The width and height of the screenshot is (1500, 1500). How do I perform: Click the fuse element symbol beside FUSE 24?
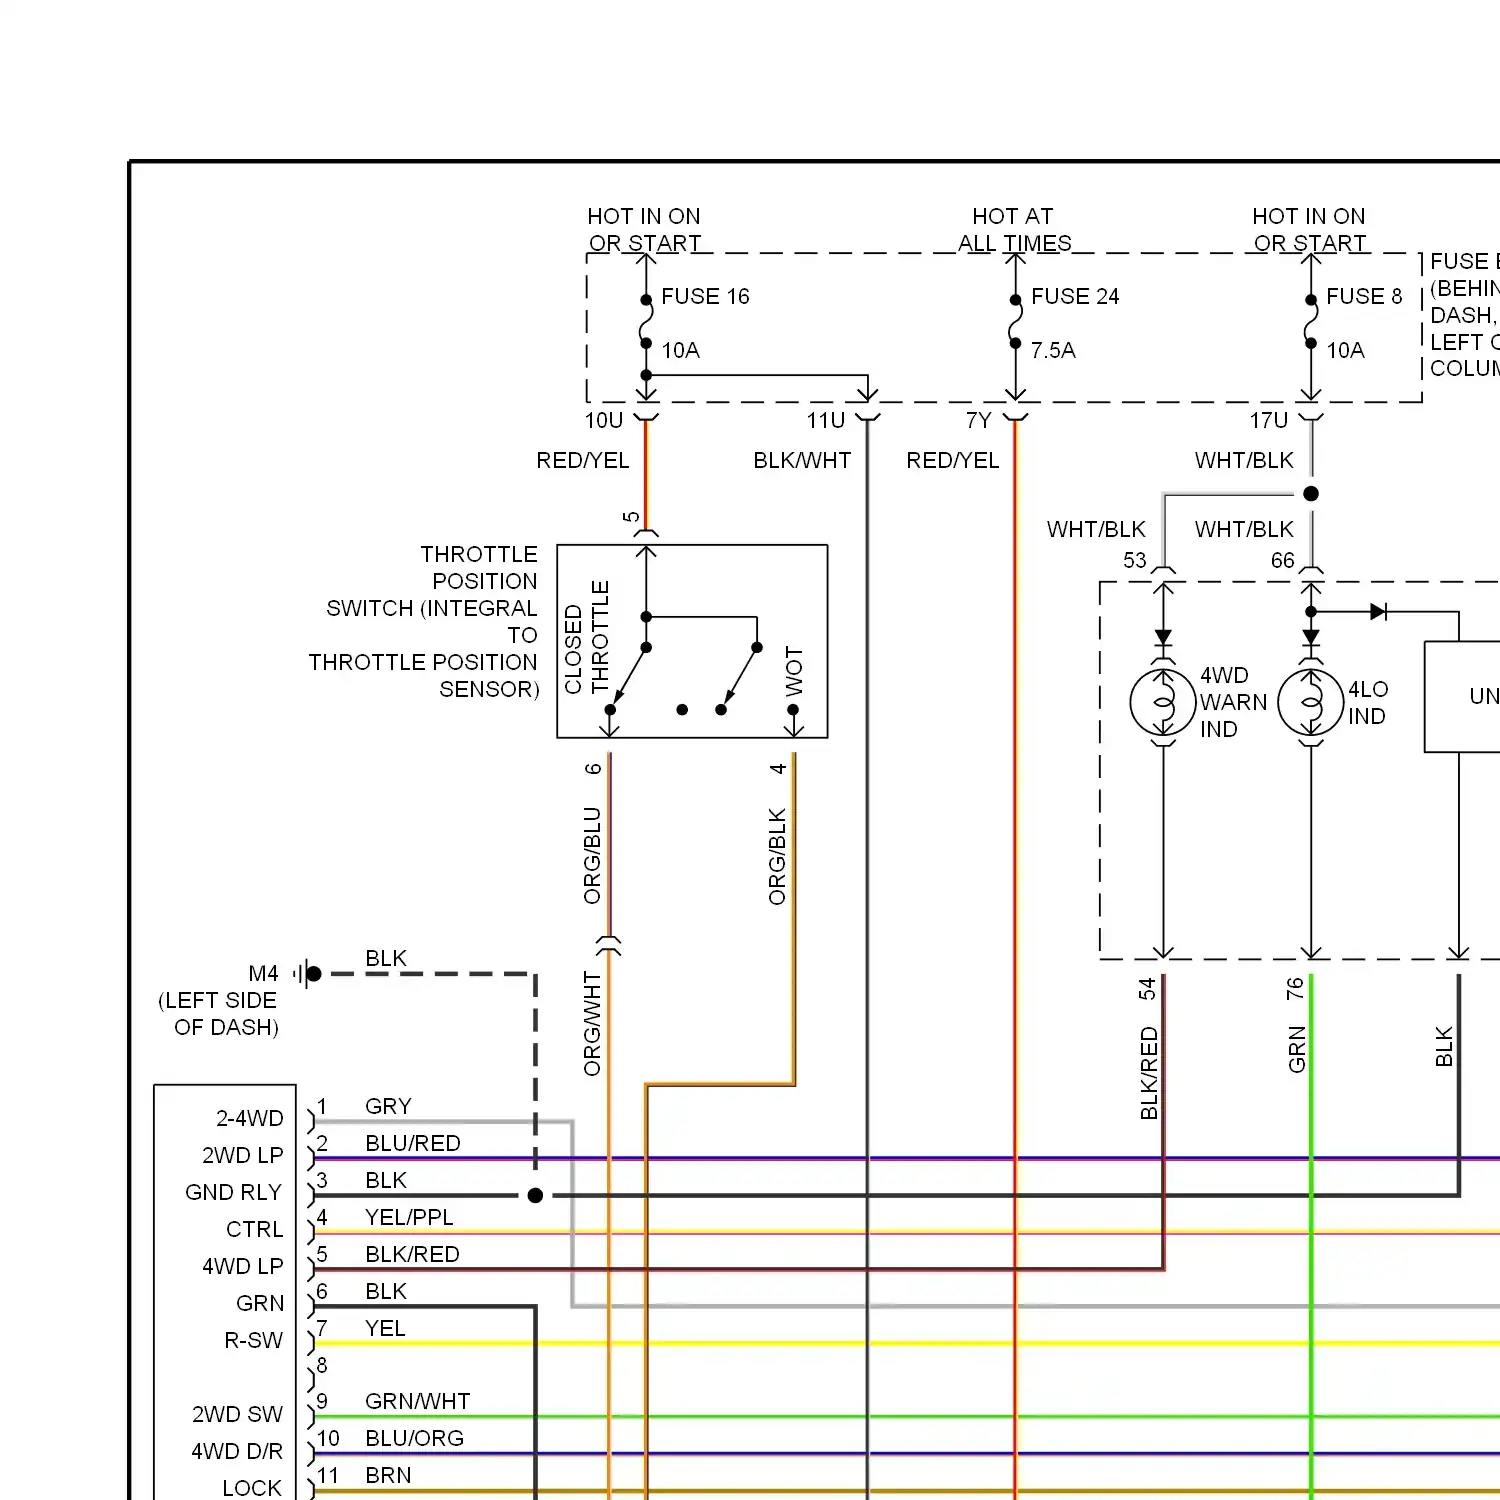(x=1015, y=322)
